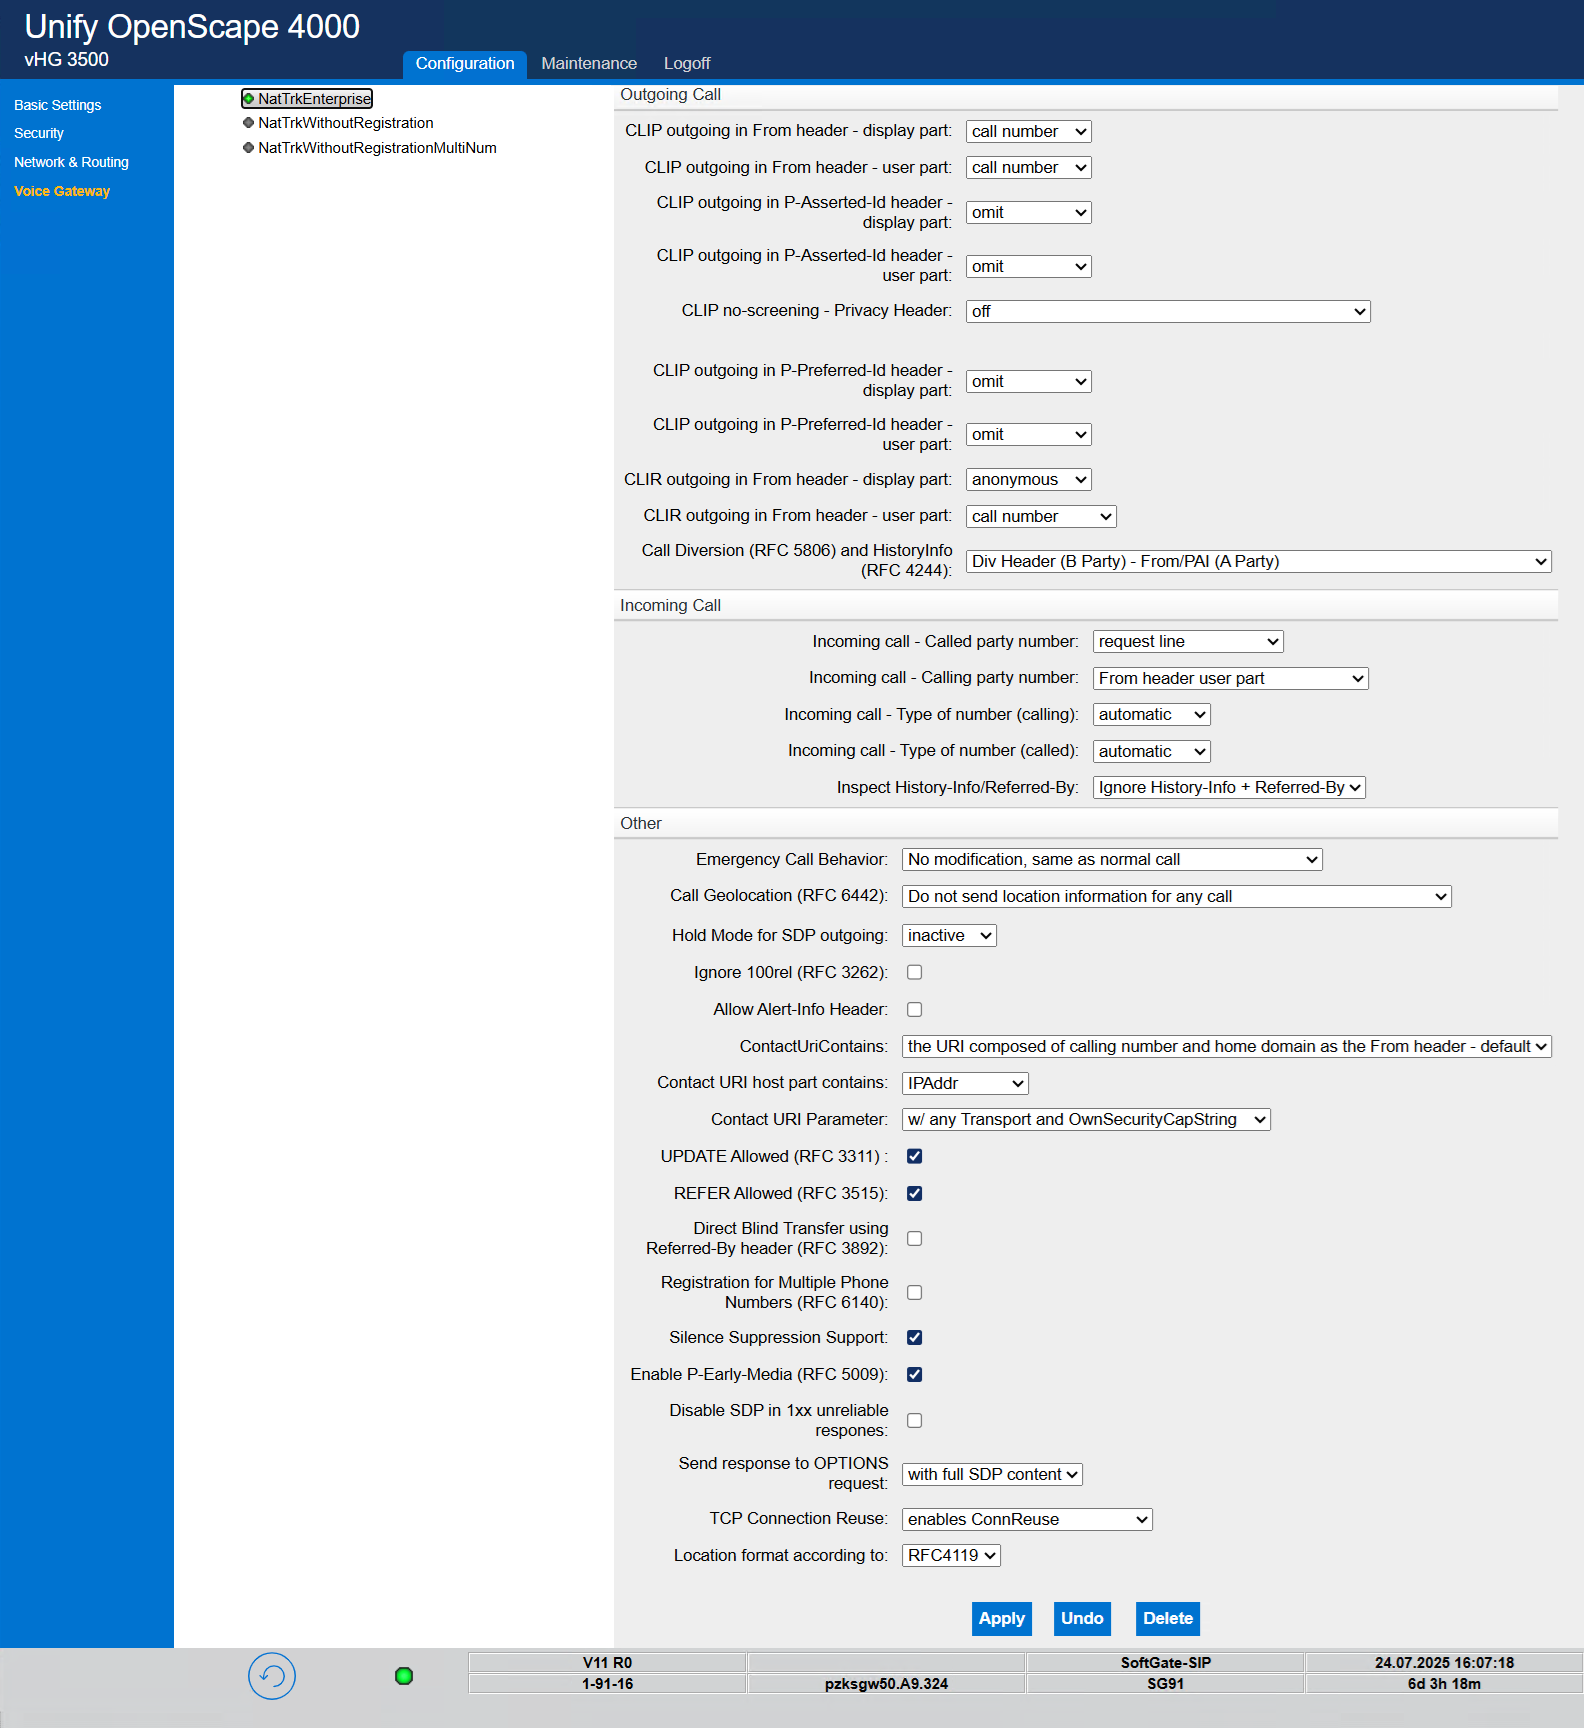1584x1728 pixels.
Task: Open Security in sidebar
Action: (39, 133)
